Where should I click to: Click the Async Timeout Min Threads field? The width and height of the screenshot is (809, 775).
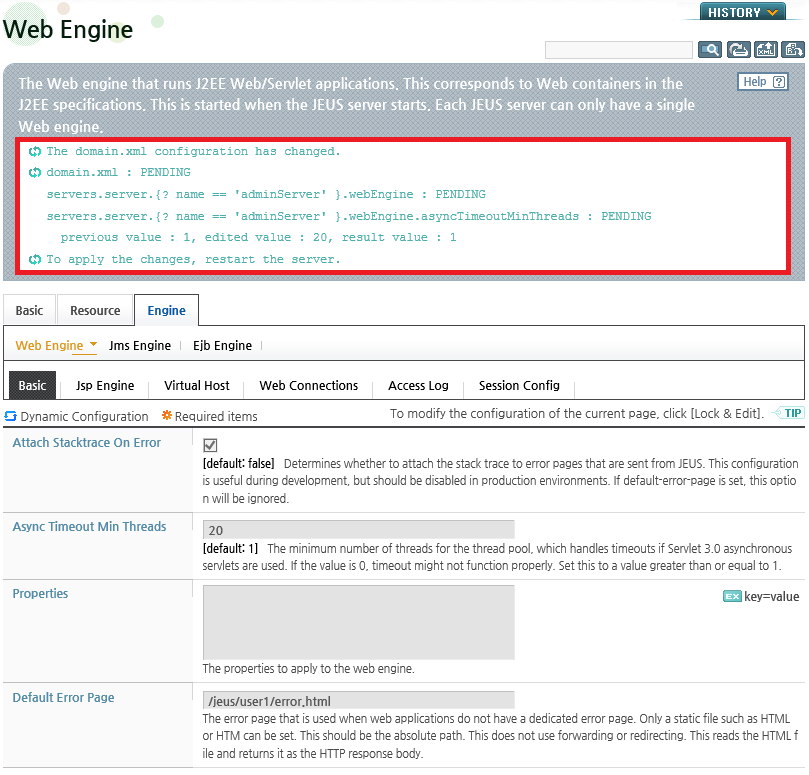tap(359, 530)
